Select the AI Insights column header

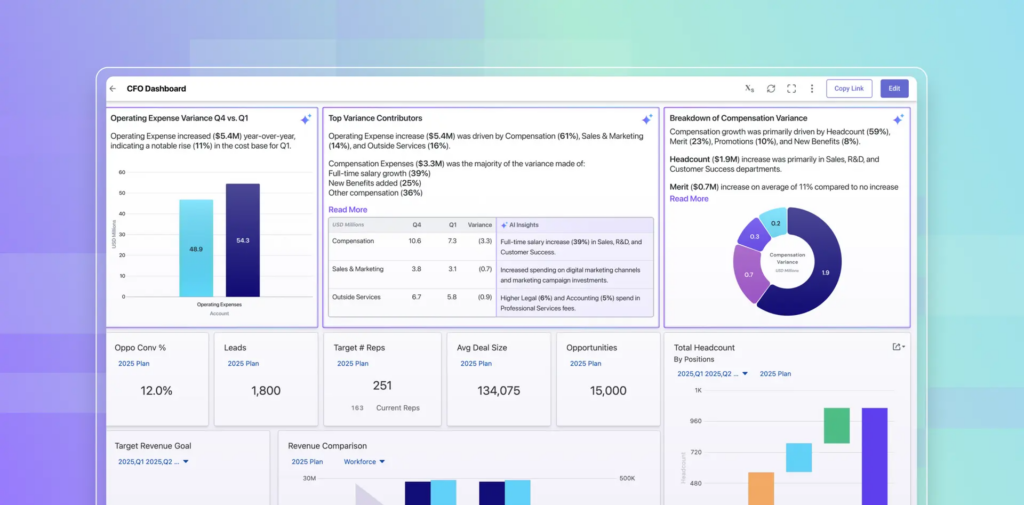pos(524,225)
